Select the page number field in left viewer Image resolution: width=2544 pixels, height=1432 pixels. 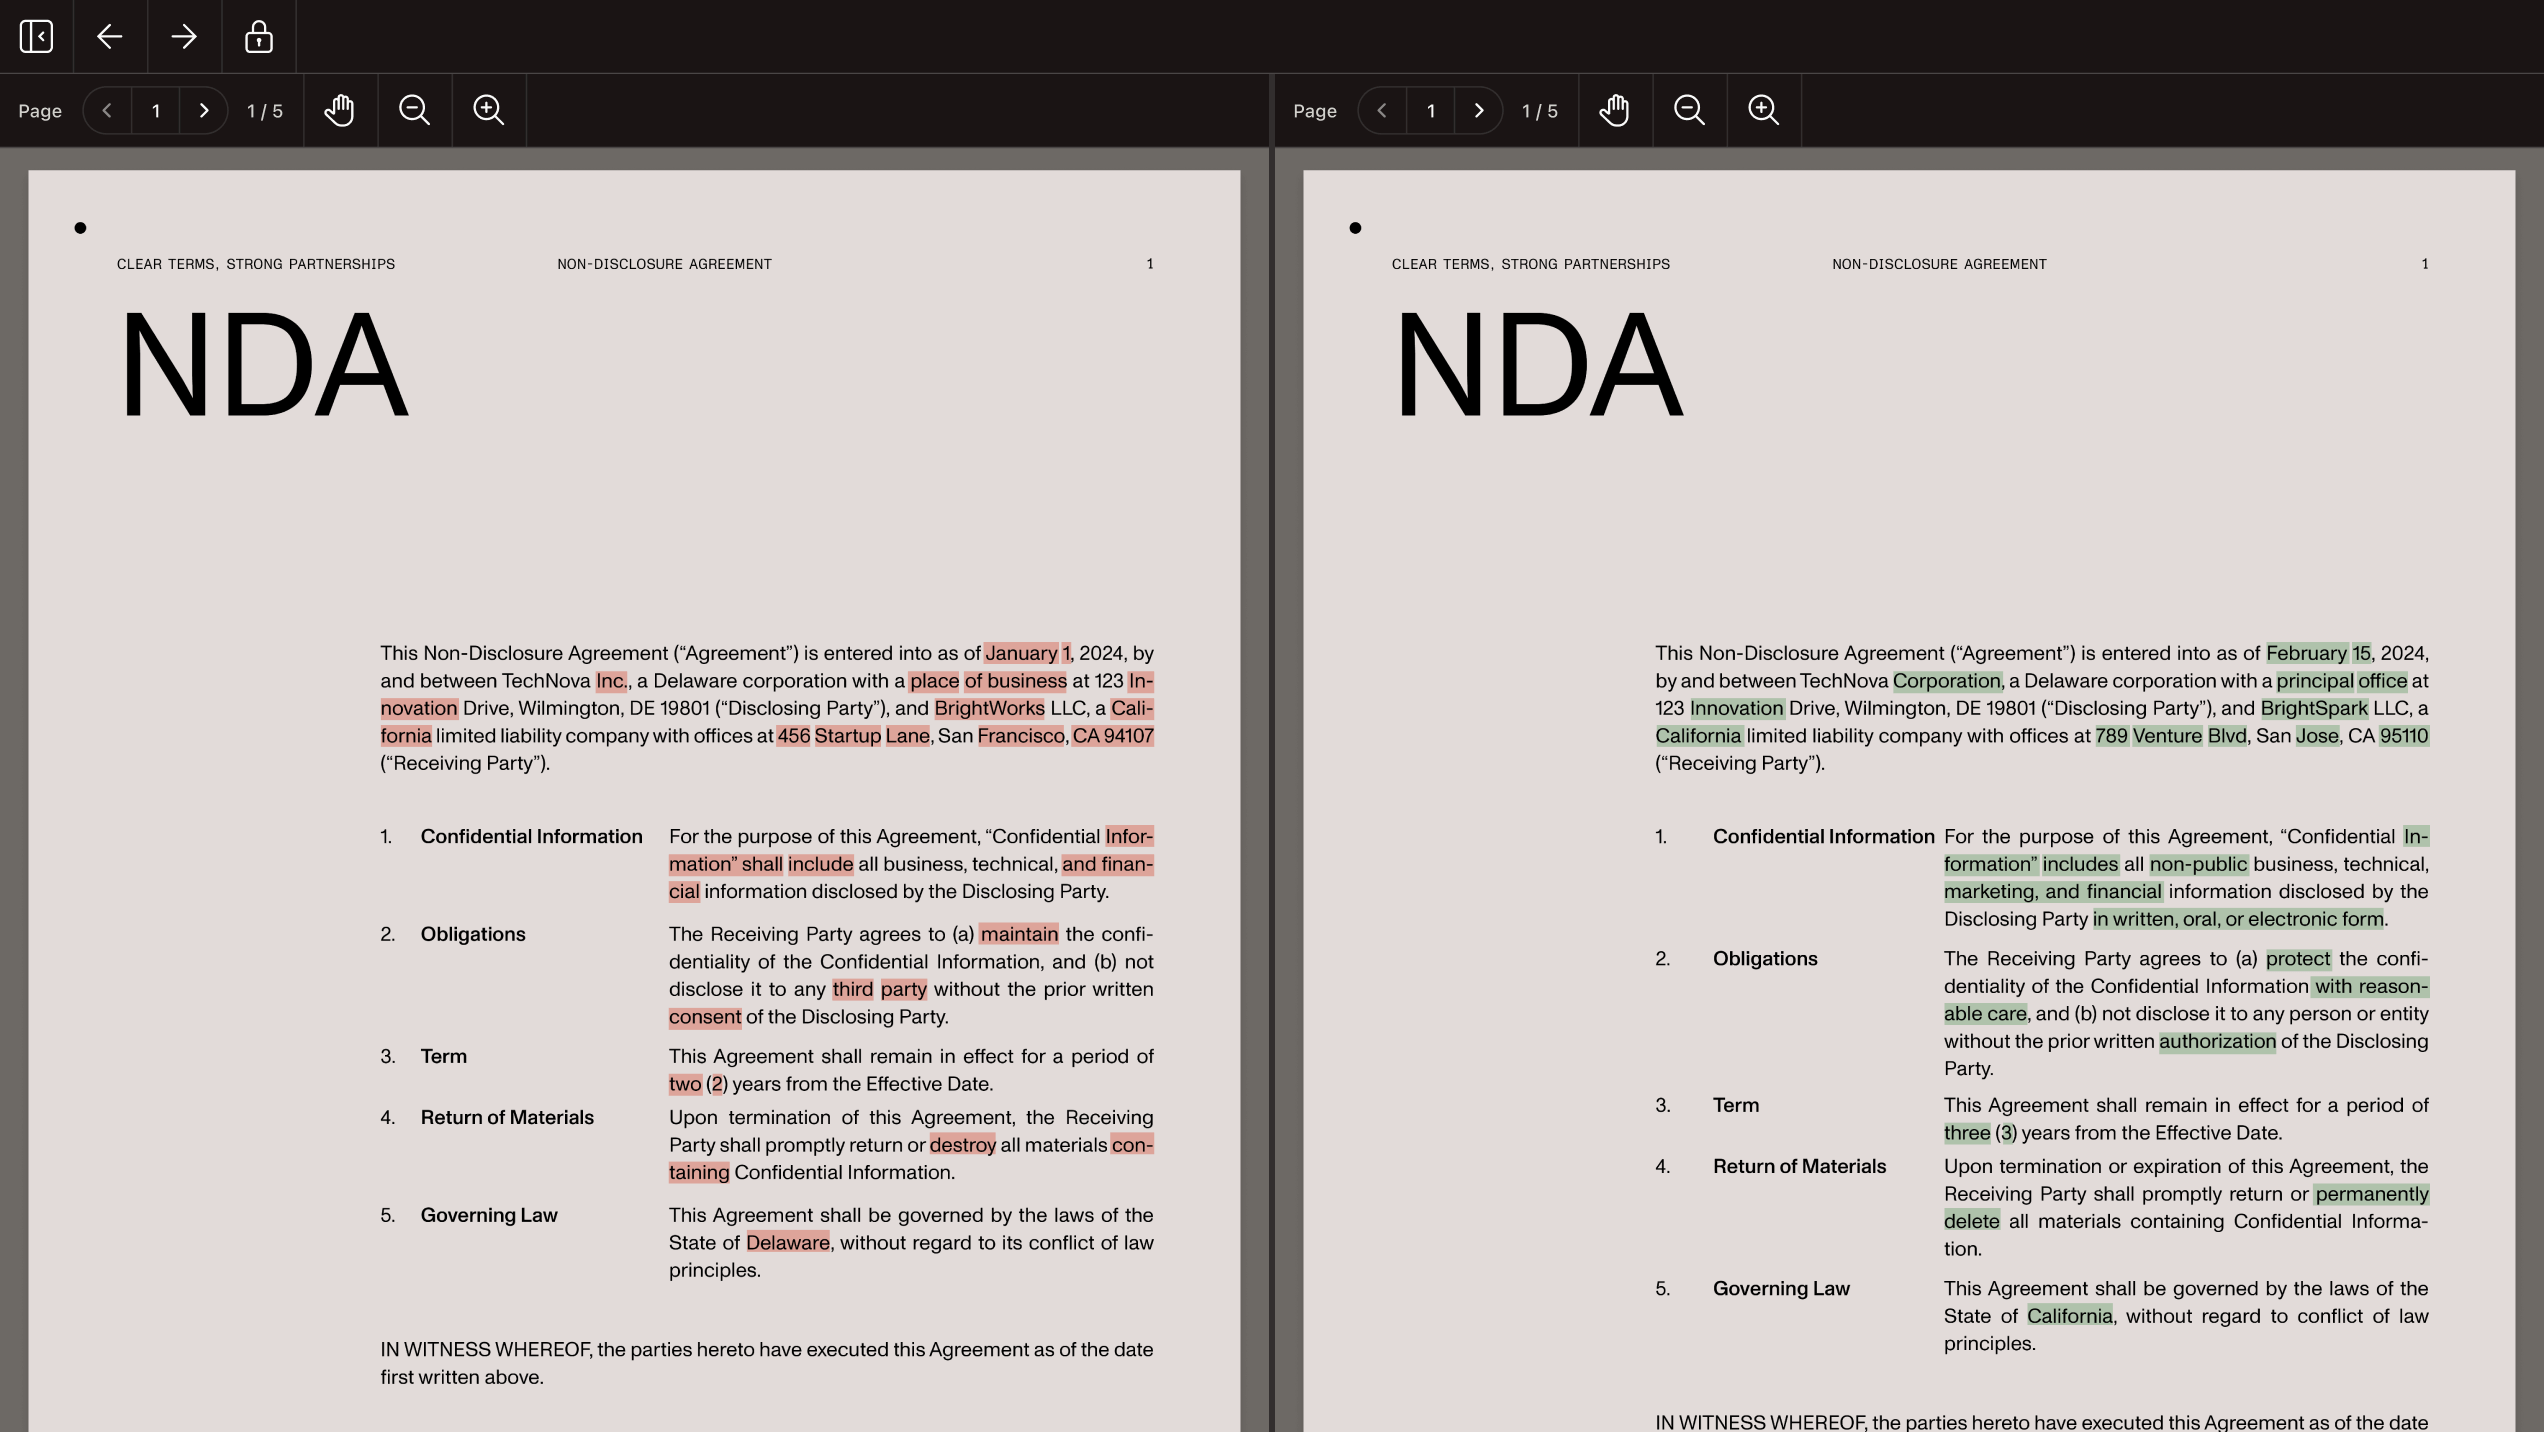pos(156,110)
